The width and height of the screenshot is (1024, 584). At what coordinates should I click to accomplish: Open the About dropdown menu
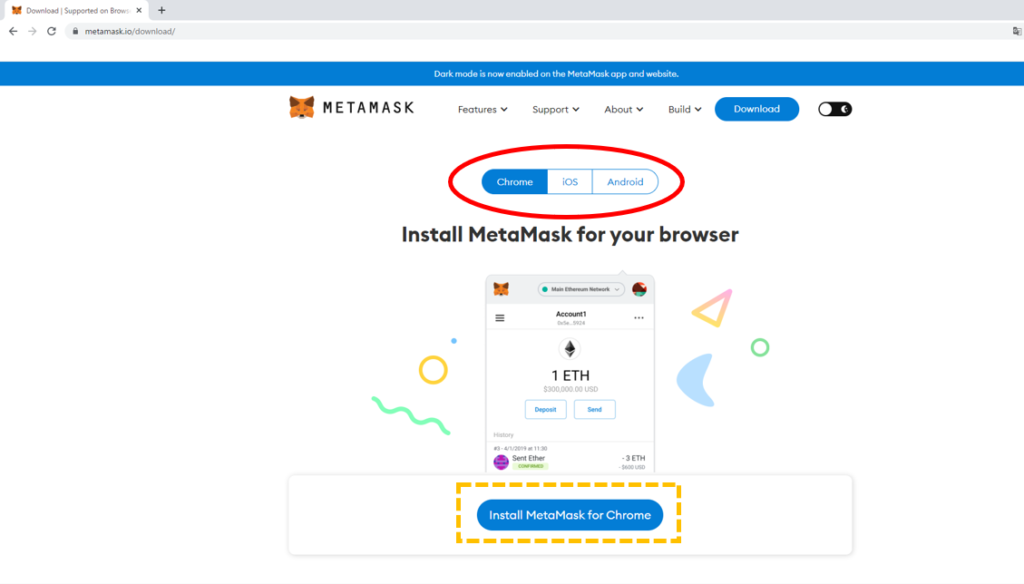pos(623,109)
